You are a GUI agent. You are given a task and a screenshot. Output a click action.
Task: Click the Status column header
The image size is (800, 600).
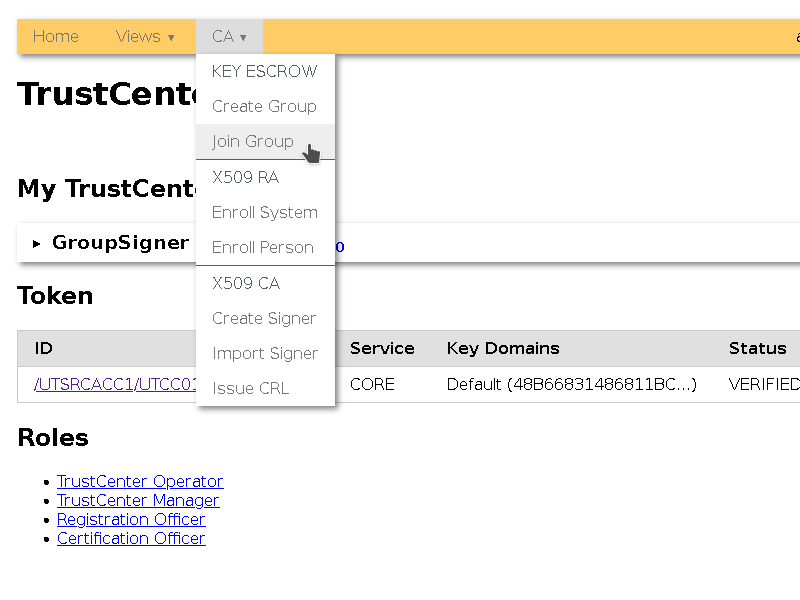757,348
